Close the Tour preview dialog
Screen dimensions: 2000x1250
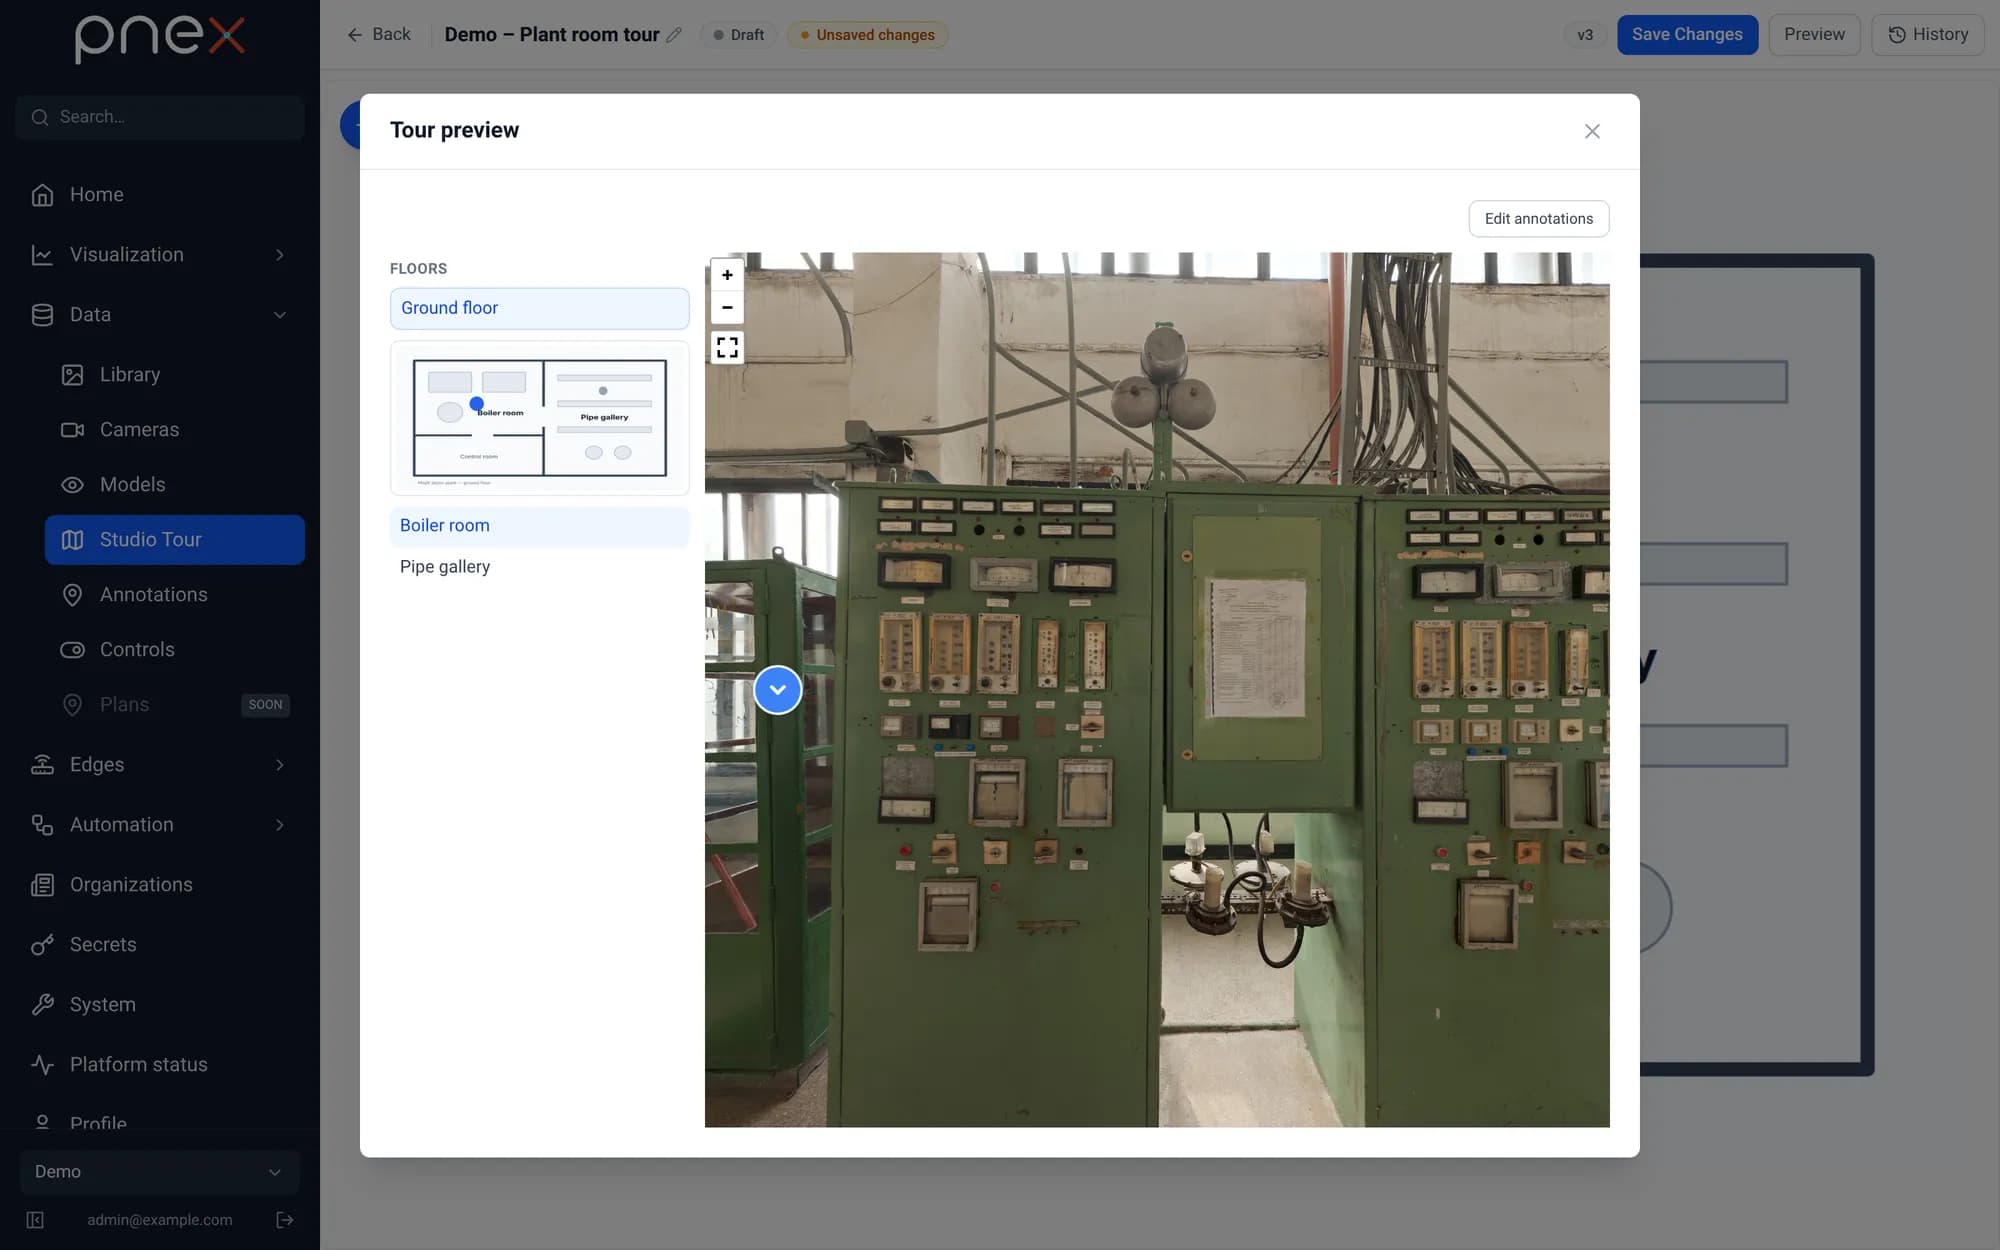click(x=1592, y=131)
